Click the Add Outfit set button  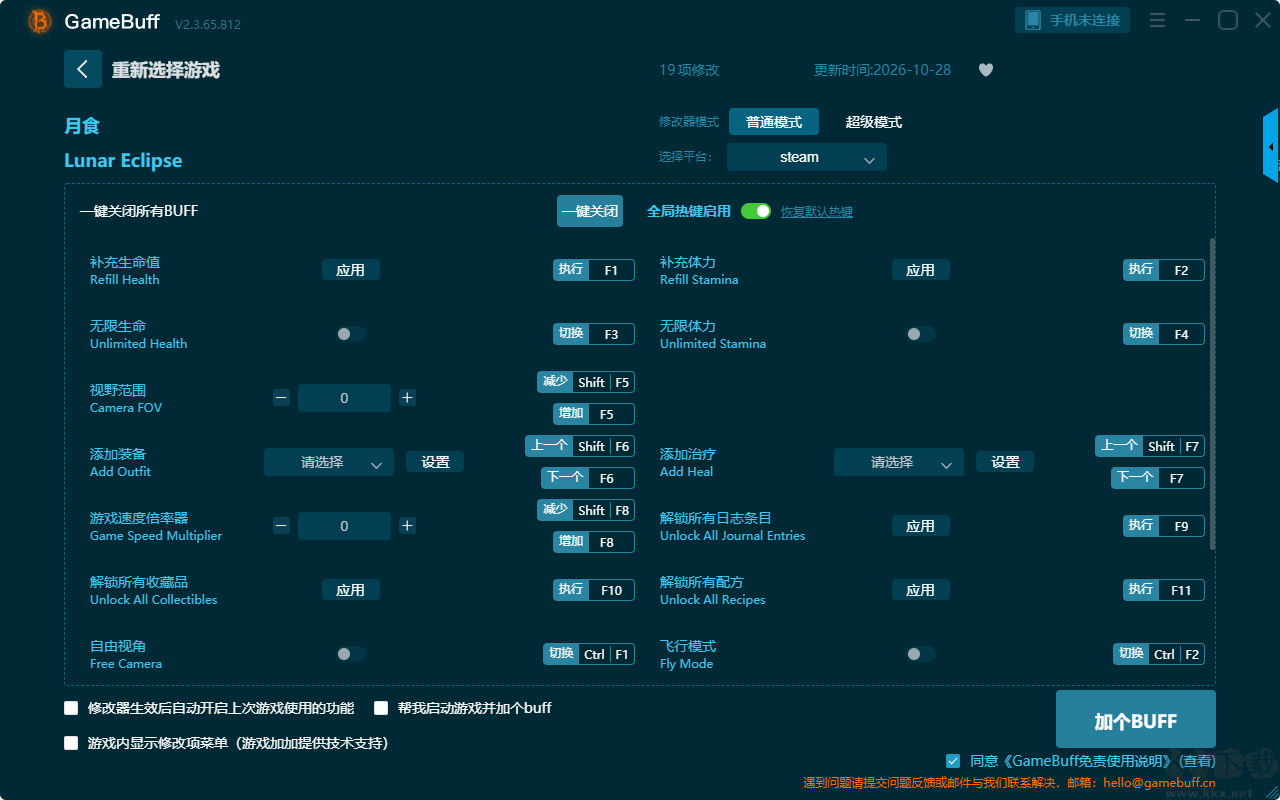435,462
